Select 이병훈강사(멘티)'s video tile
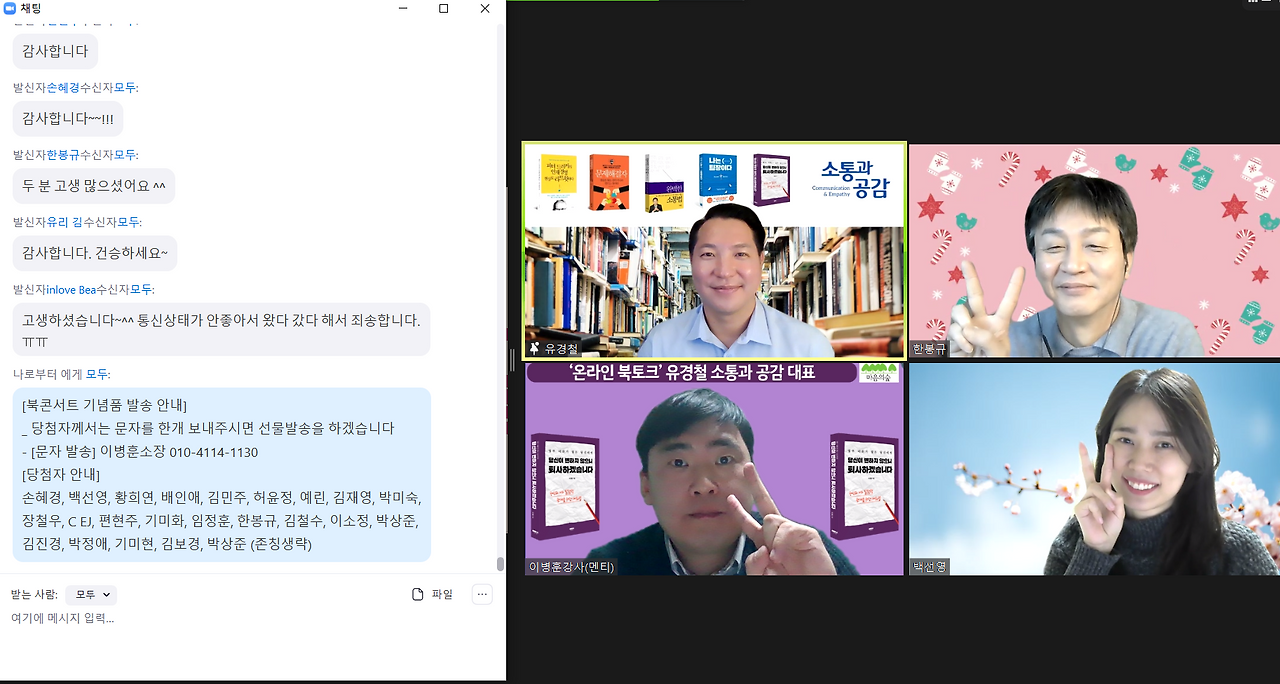Viewport: 1280px width, 684px height. [x=714, y=469]
